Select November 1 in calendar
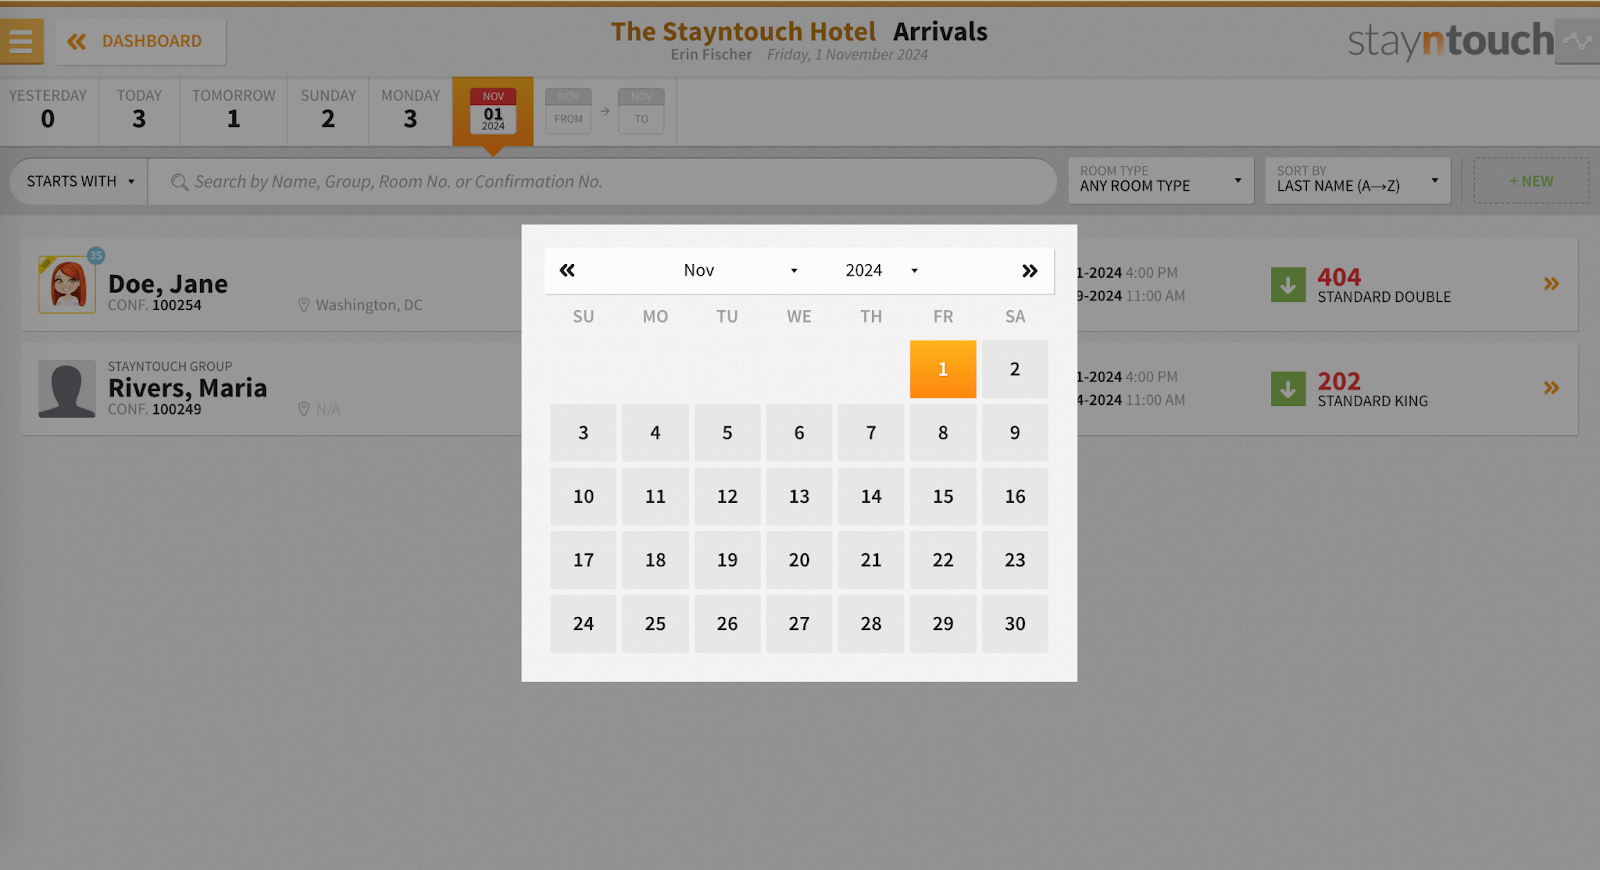1600x870 pixels. point(943,369)
